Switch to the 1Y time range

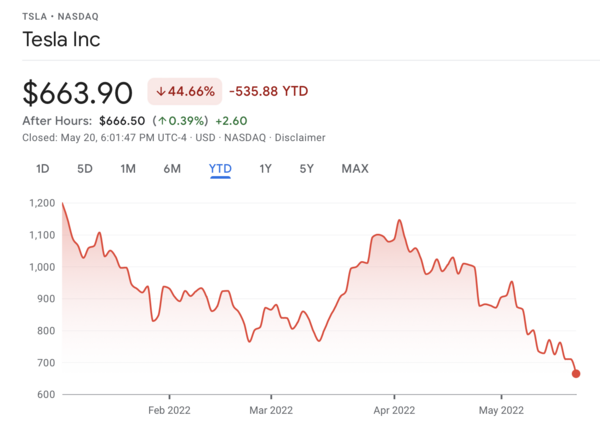pos(265,169)
